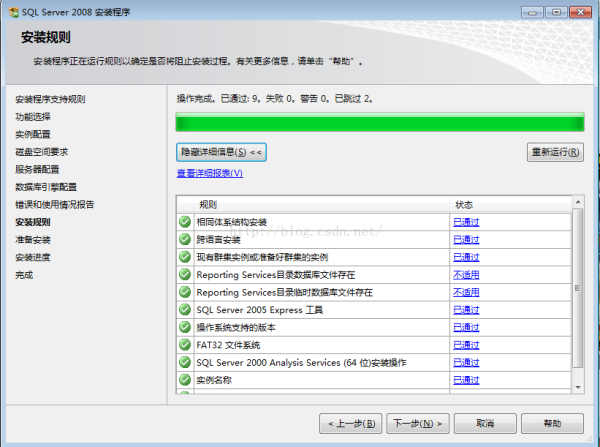Go back with 上一步(B) button
600x447 pixels.
351,423
